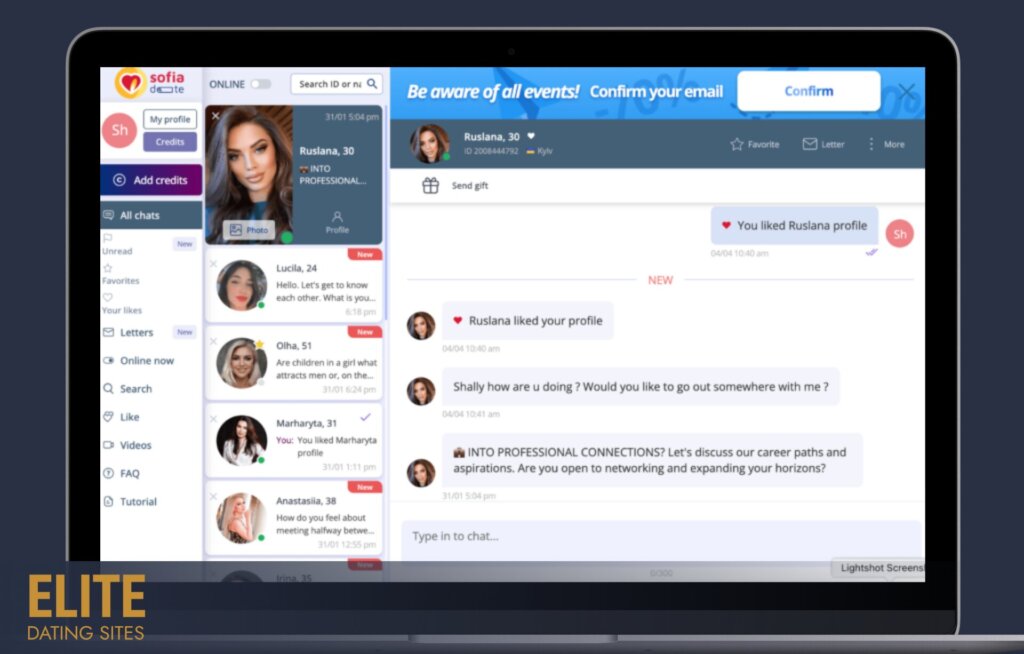The width and height of the screenshot is (1024, 654).
Task: Click the search magnifier icon in ID field
Action: pos(372,84)
